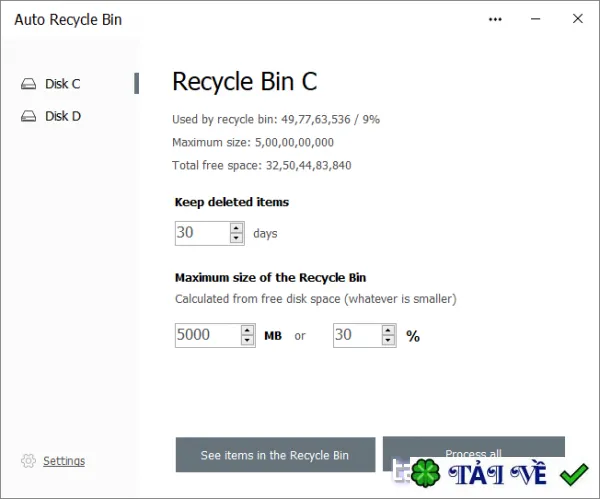
Task: Minimize the Auto Recycle Bin window
Action: (536, 19)
